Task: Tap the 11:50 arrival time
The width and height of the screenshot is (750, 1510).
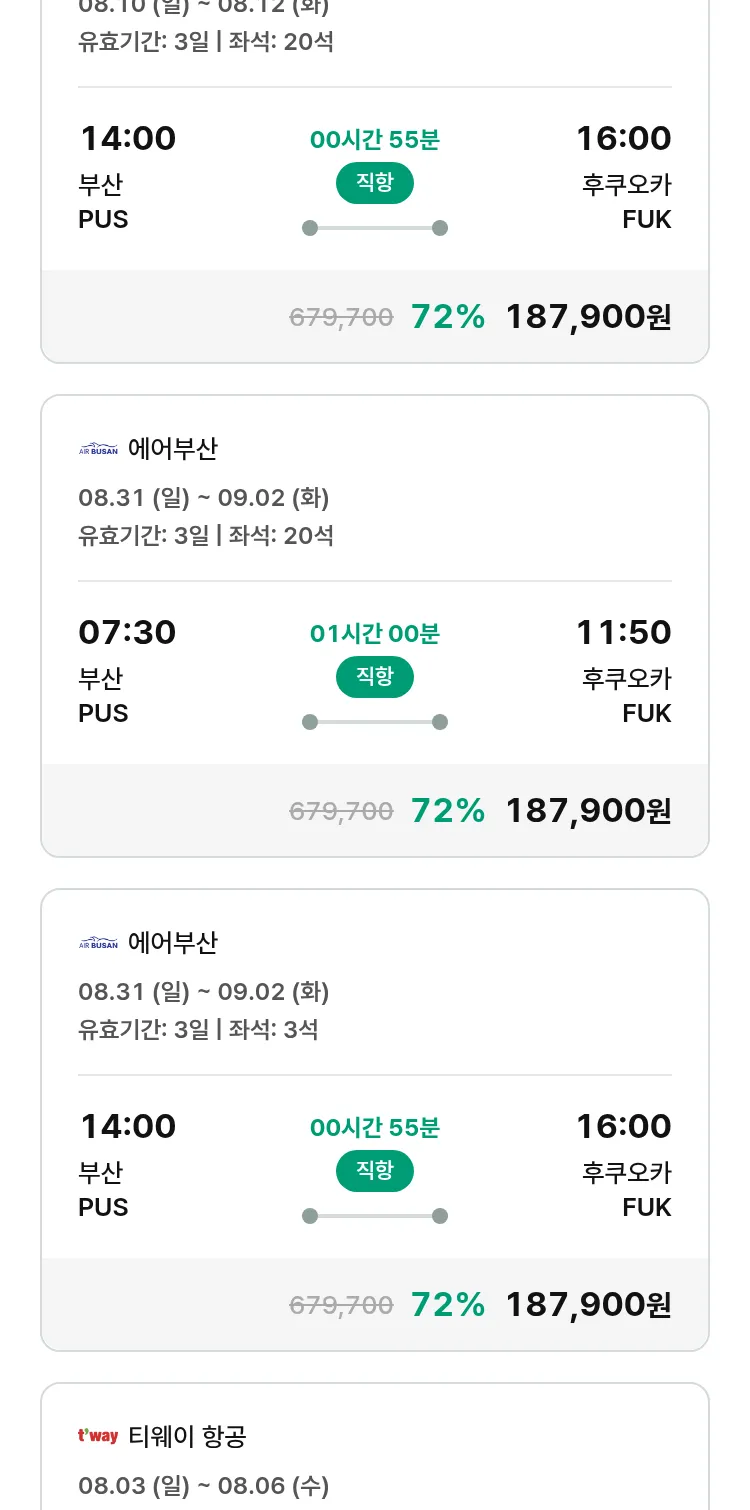Action: tap(623, 632)
